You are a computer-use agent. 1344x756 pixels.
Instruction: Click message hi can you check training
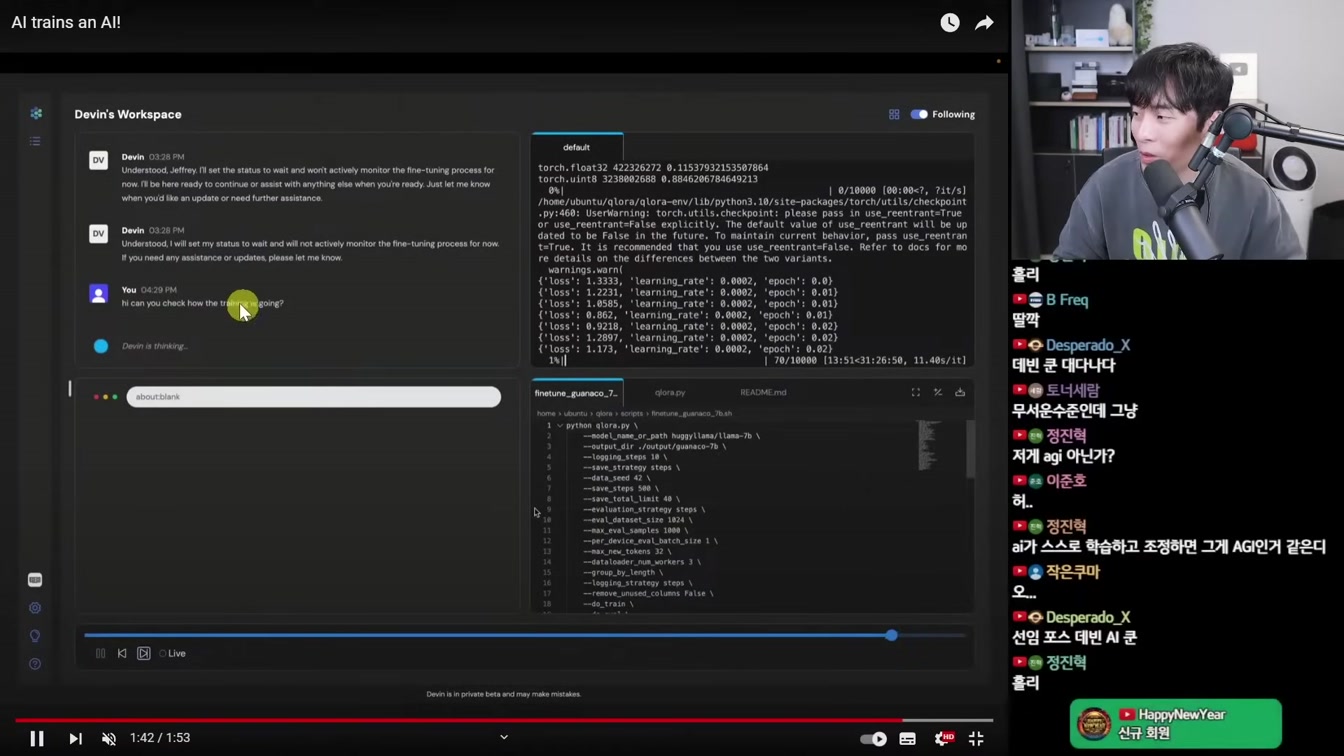point(202,303)
